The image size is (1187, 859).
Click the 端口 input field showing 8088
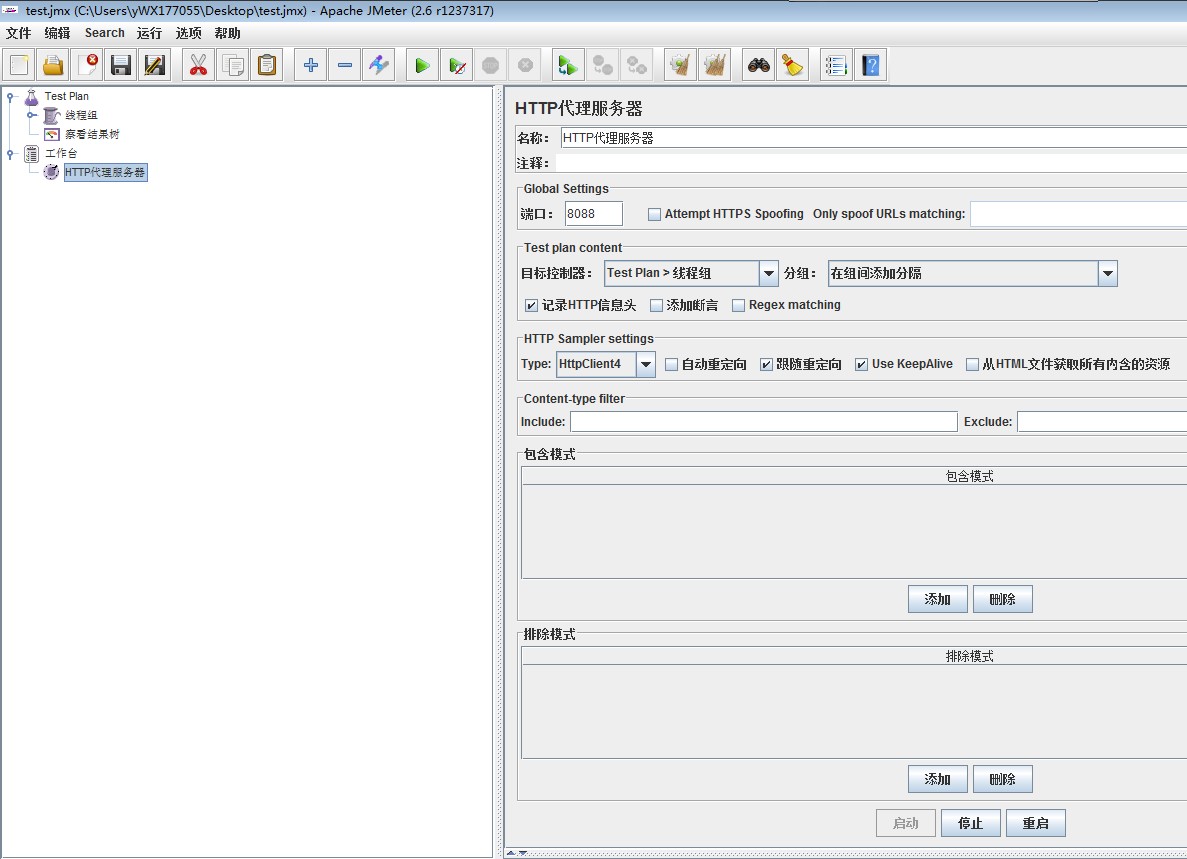[x=594, y=213]
